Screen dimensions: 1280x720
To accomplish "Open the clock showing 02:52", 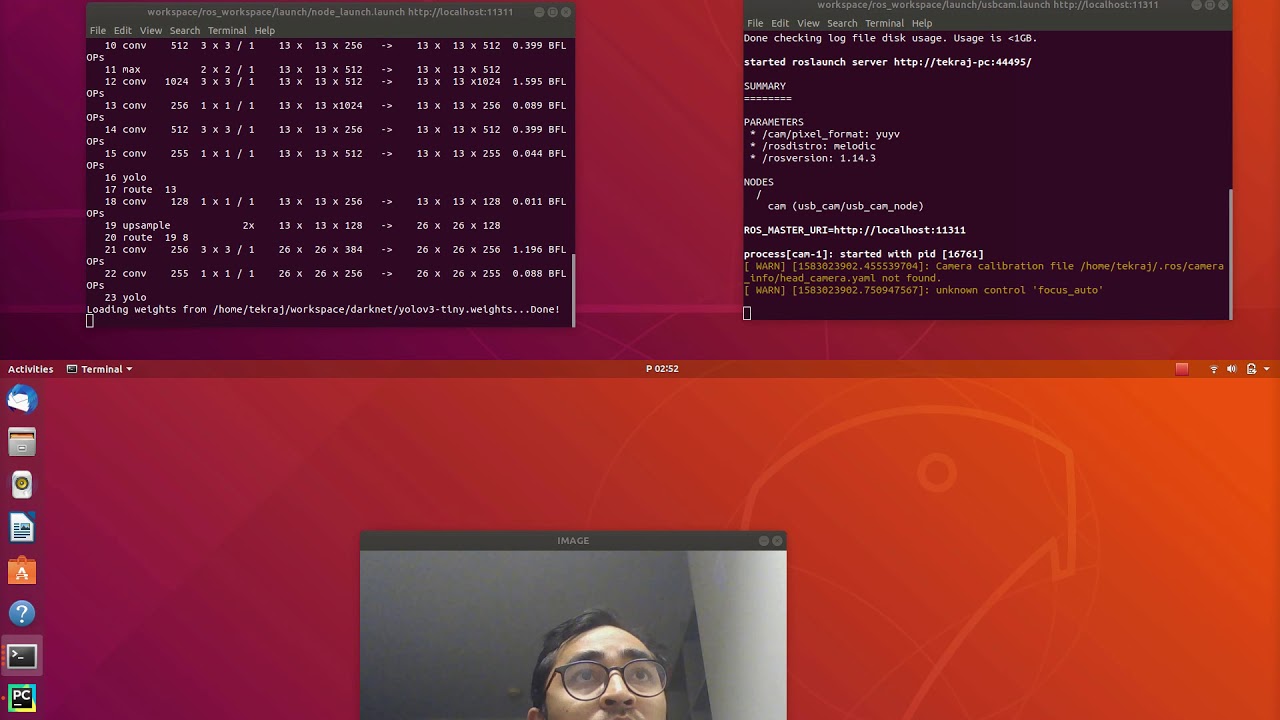I will tap(662, 369).
